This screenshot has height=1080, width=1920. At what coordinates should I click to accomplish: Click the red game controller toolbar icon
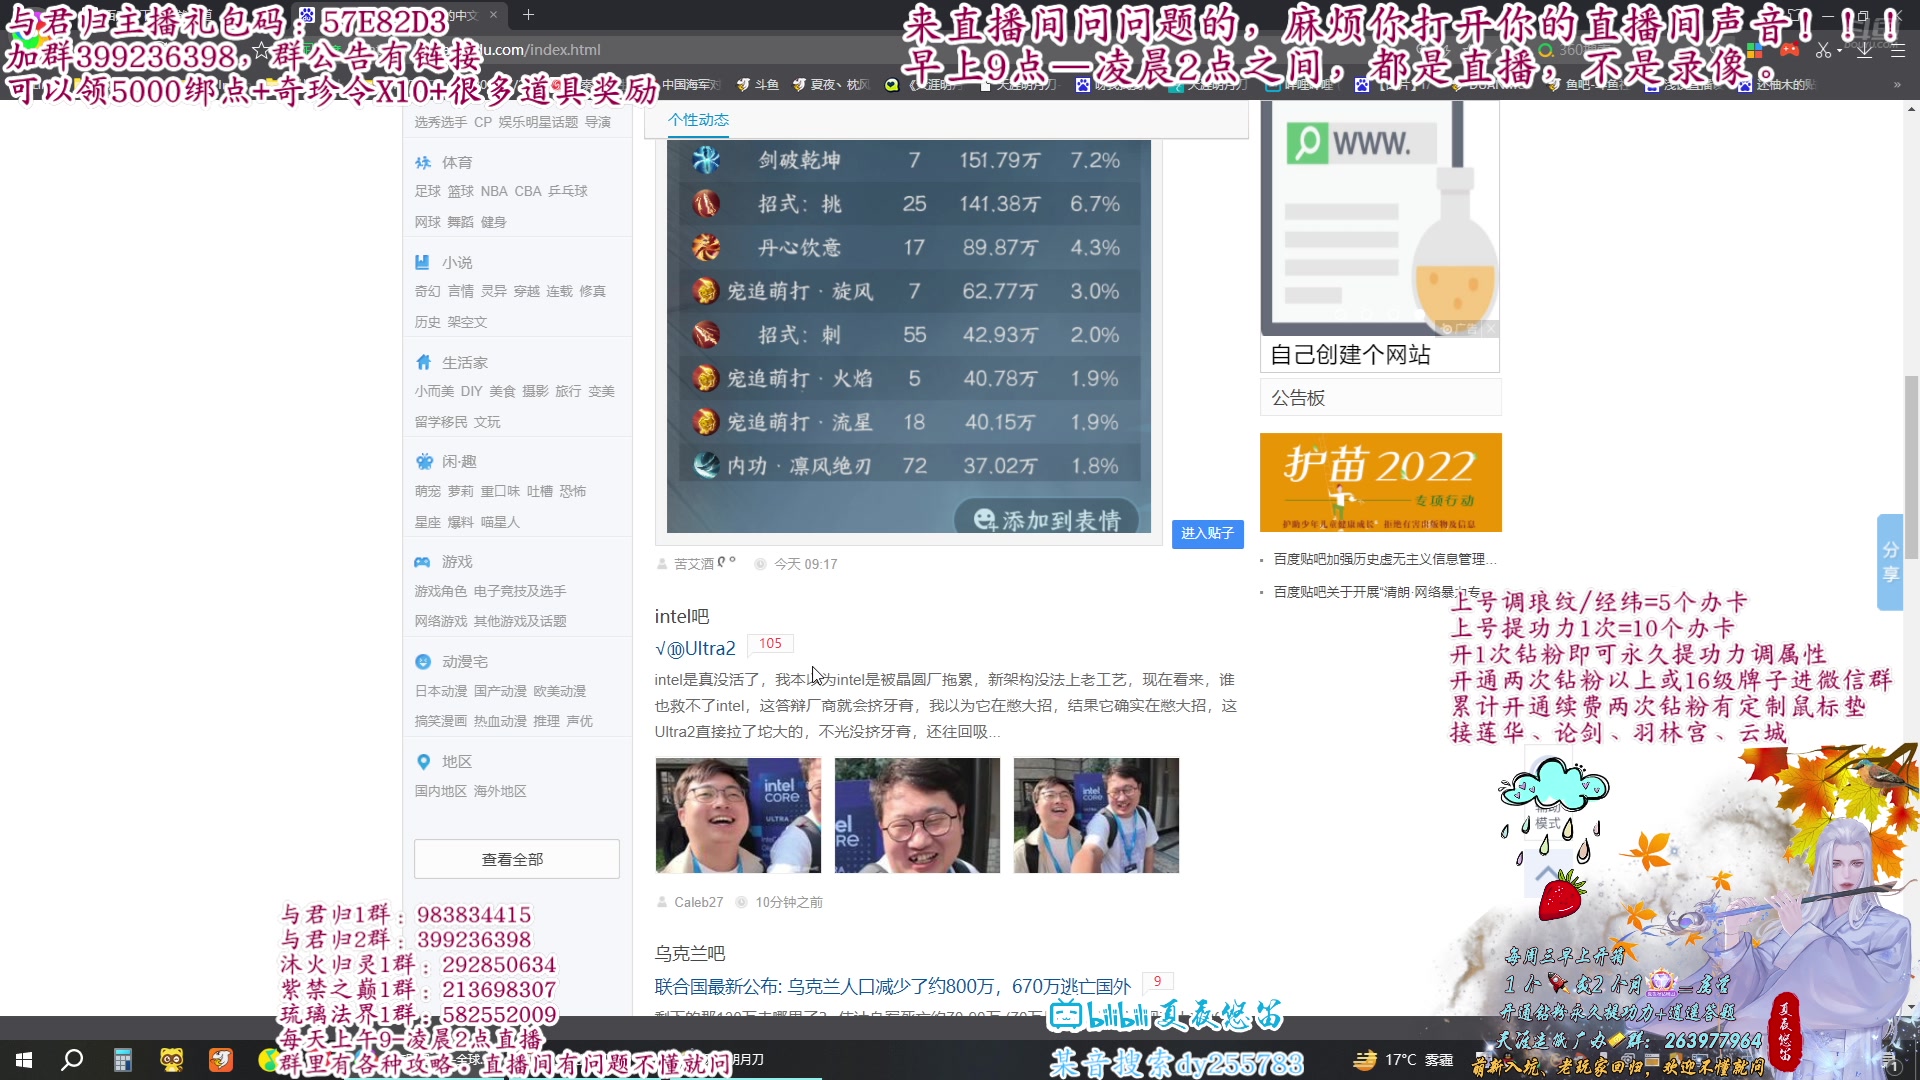pyautogui.click(x=1790, y=49)
